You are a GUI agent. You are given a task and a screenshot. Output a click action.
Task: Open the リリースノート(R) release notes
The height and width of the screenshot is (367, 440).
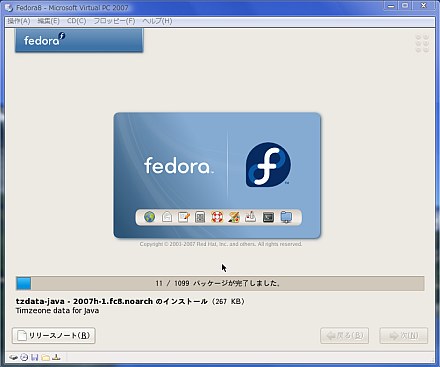coord(54,336)
